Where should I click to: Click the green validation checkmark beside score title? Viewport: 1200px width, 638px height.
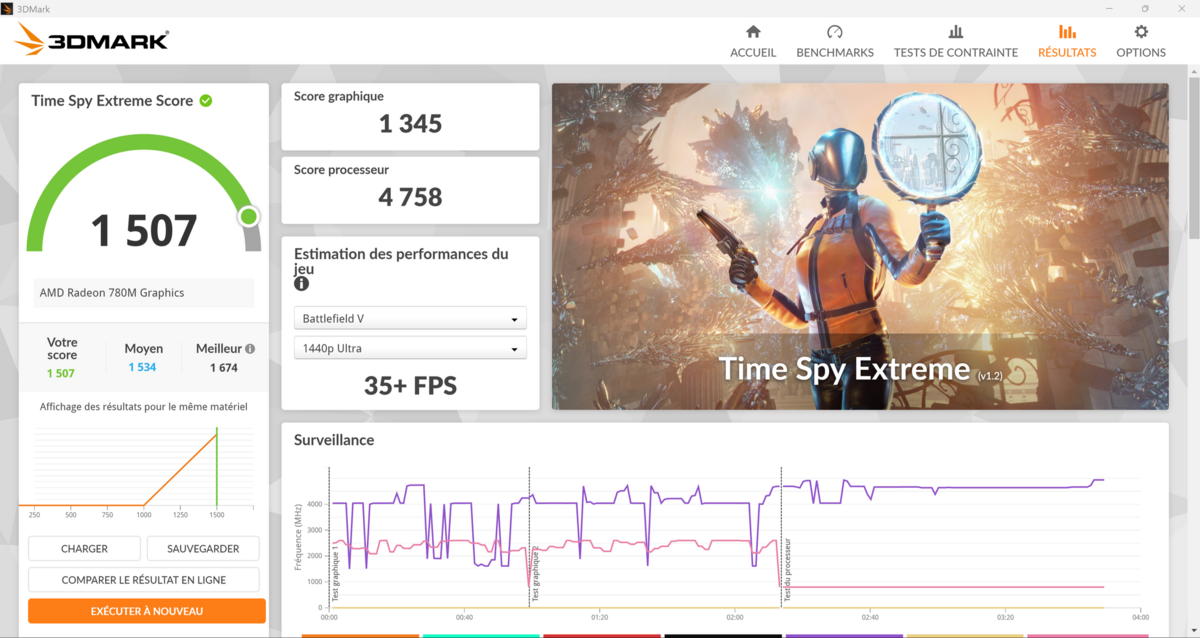[206, 100]
